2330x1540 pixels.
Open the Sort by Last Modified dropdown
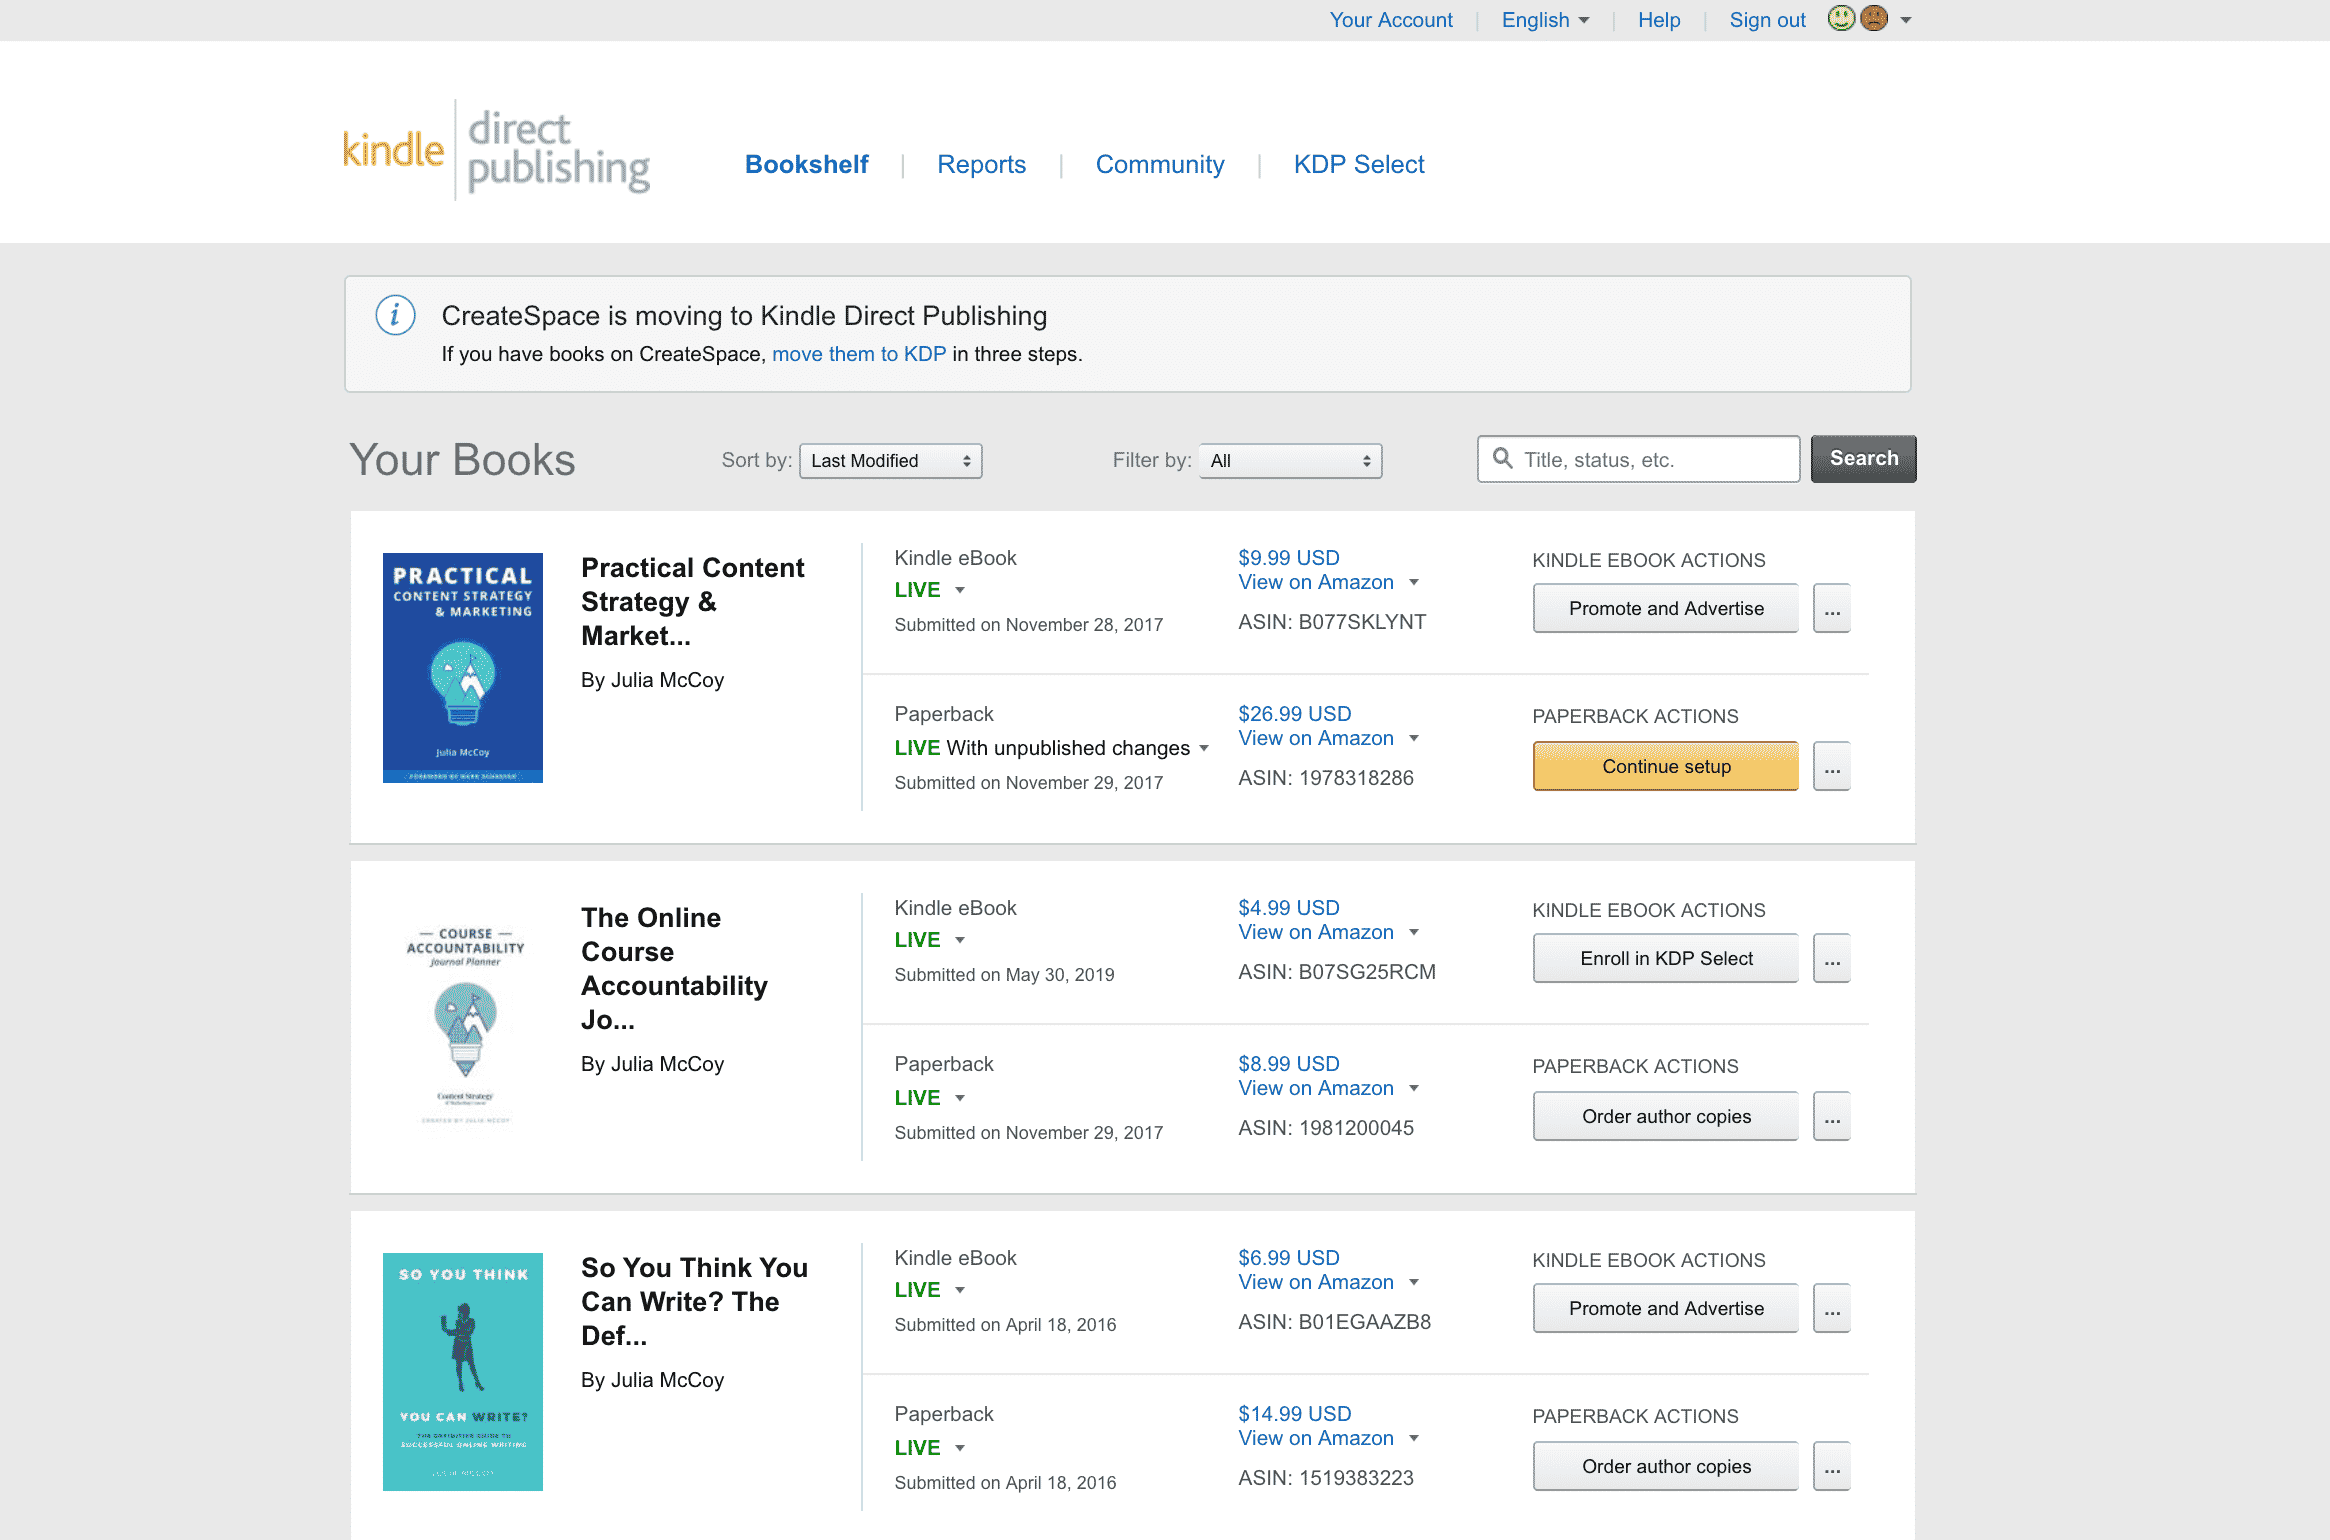tap(891, 461)
